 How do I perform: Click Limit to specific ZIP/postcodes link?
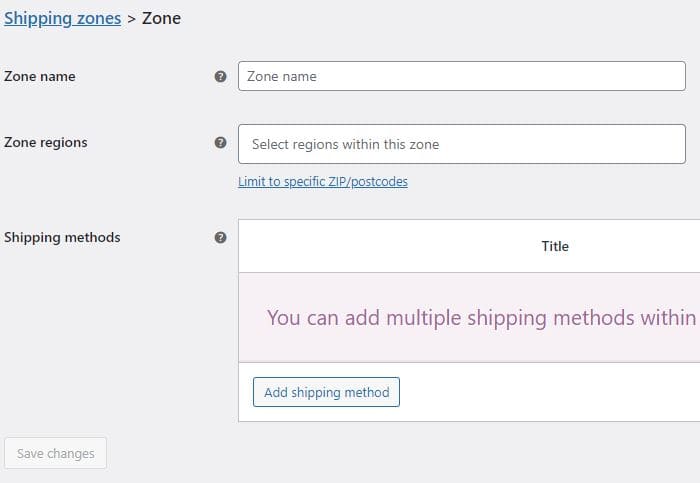pyautogui.click(x=323, y=182)
